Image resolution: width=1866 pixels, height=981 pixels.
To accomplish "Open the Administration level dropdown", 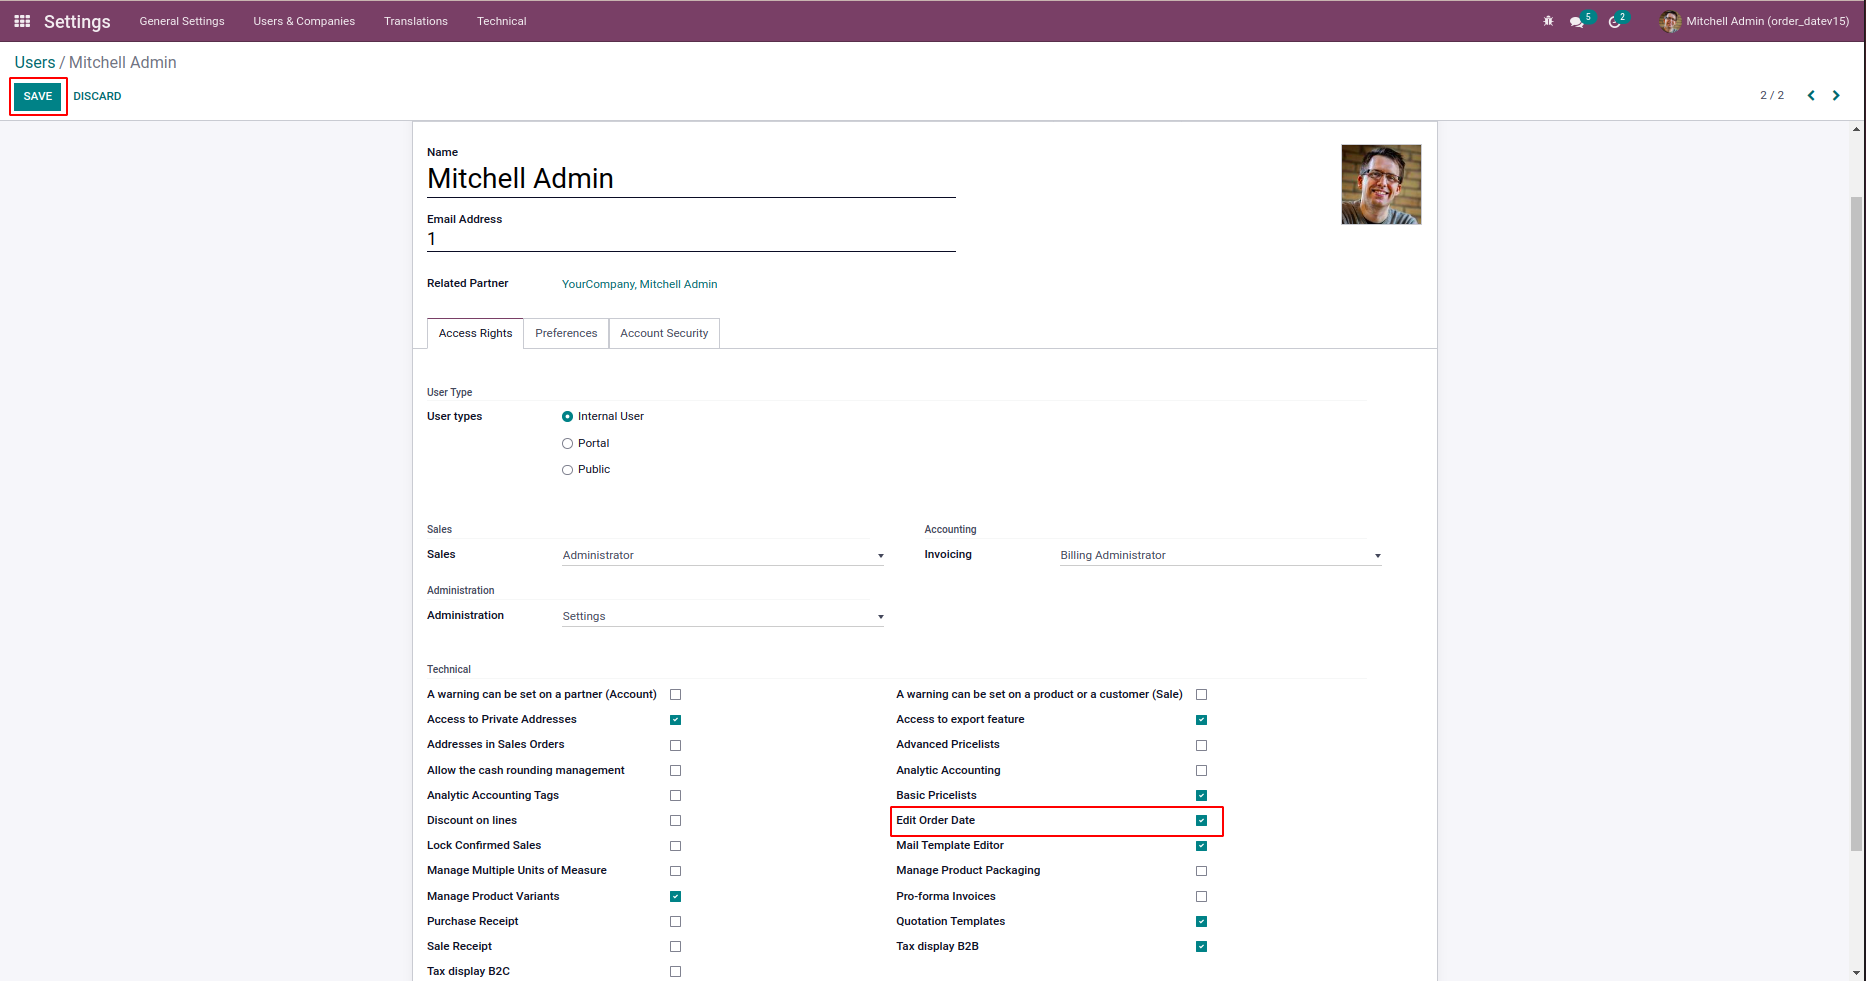I will point(722,617).
